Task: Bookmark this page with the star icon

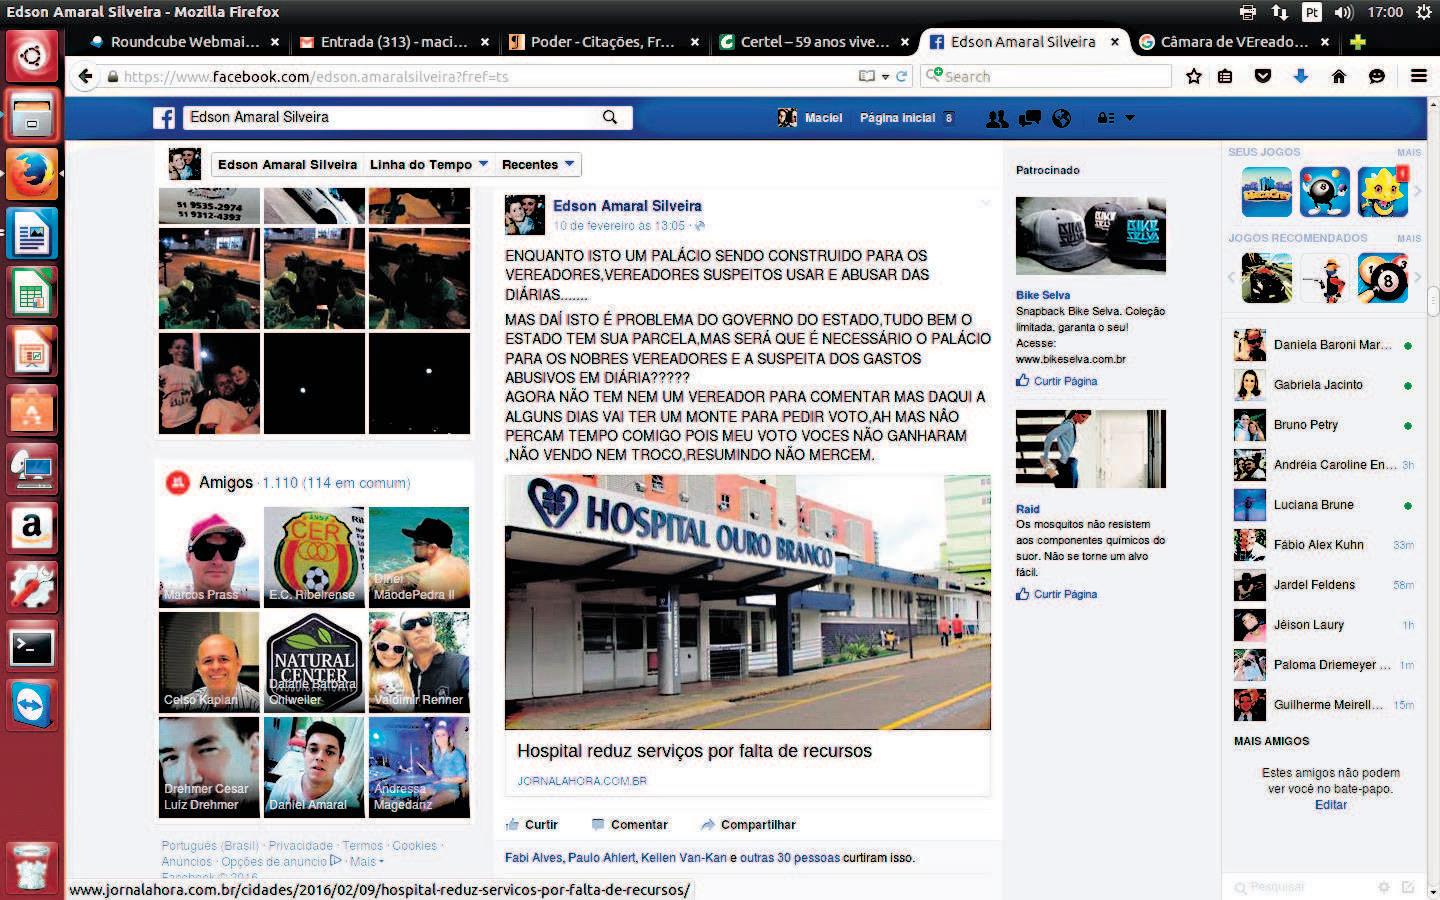Action: [x=1194, y=76]
